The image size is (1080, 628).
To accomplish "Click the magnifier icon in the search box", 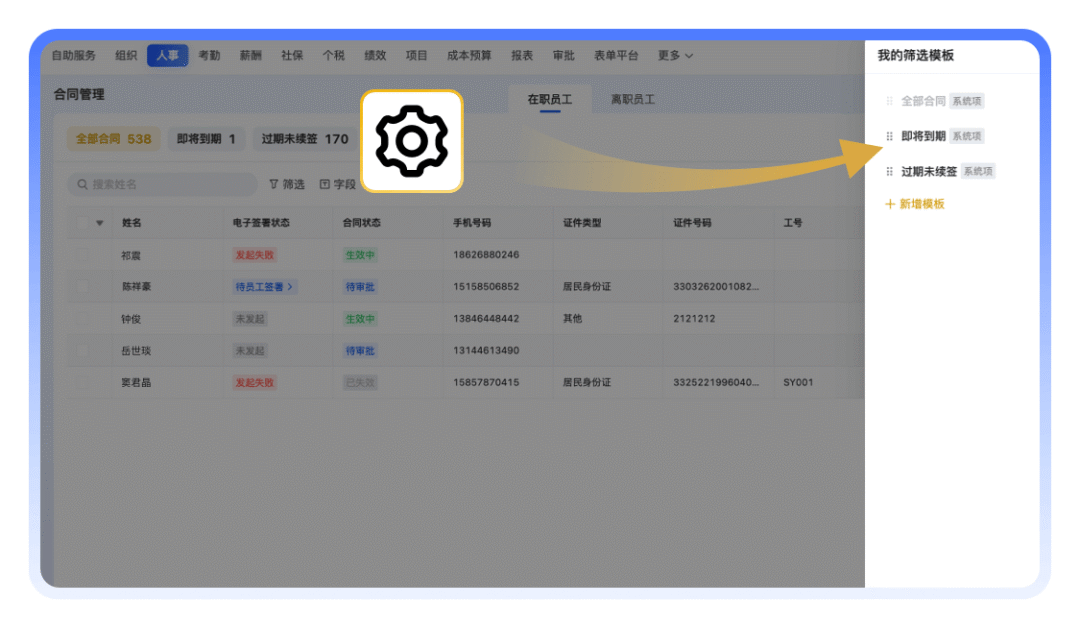I will pos(81,184).
